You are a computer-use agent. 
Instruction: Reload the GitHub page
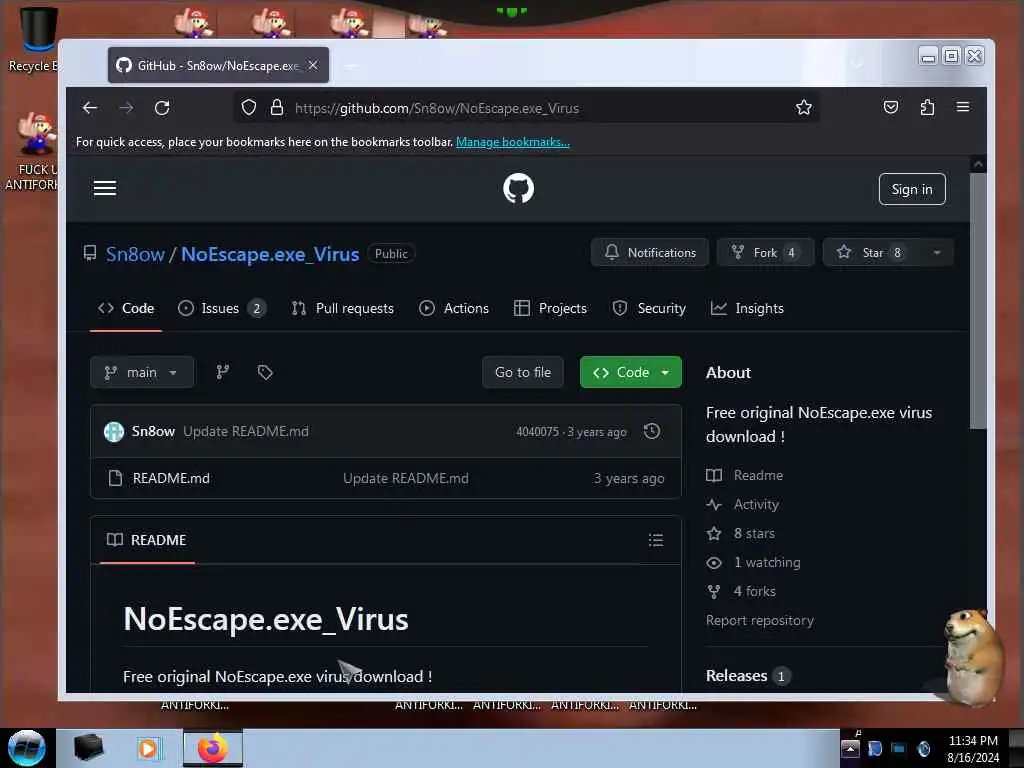(162, 108)
